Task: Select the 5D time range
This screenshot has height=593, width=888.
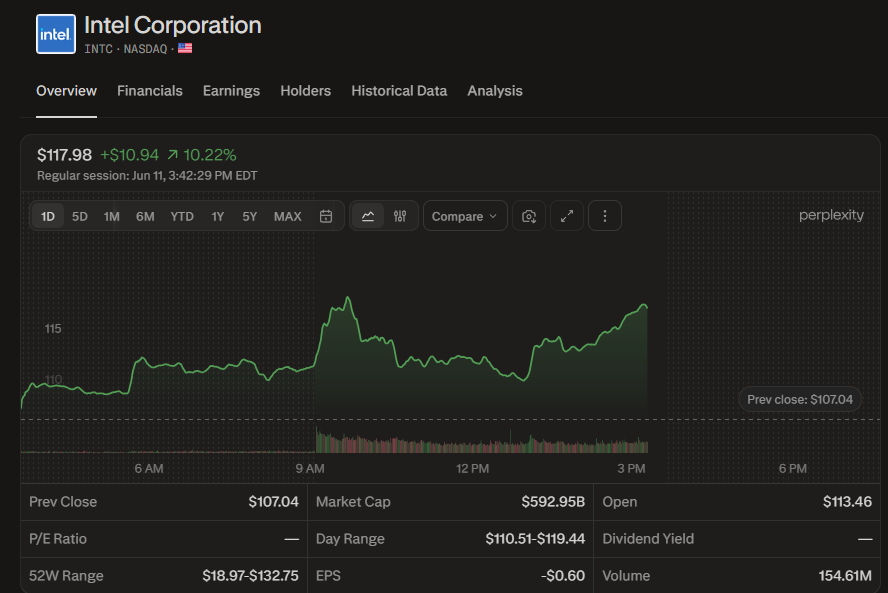Action: [80, 216]
